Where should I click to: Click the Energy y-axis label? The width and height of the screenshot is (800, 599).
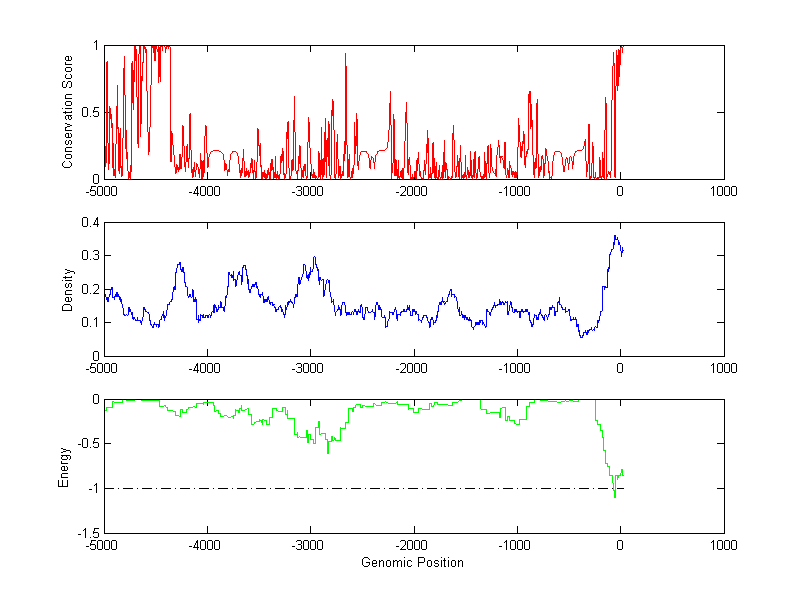point(64,467)
